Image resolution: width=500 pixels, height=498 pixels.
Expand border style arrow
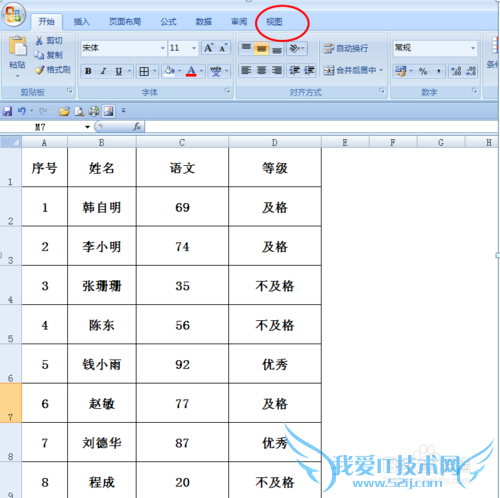(155, 71)
